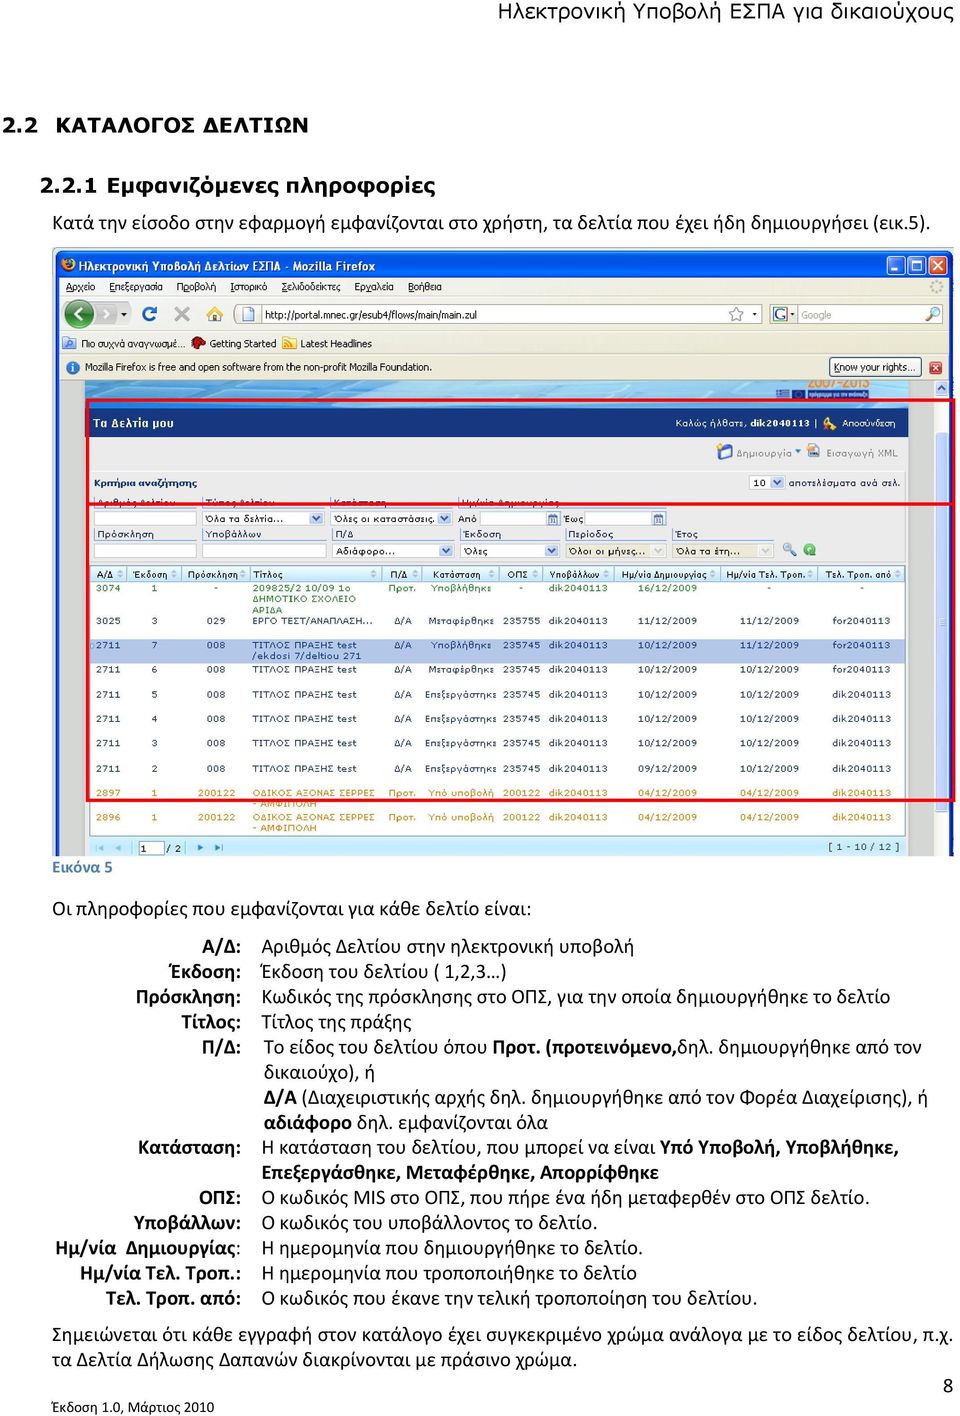Go to the next results page arrow

tap(200, 847)
